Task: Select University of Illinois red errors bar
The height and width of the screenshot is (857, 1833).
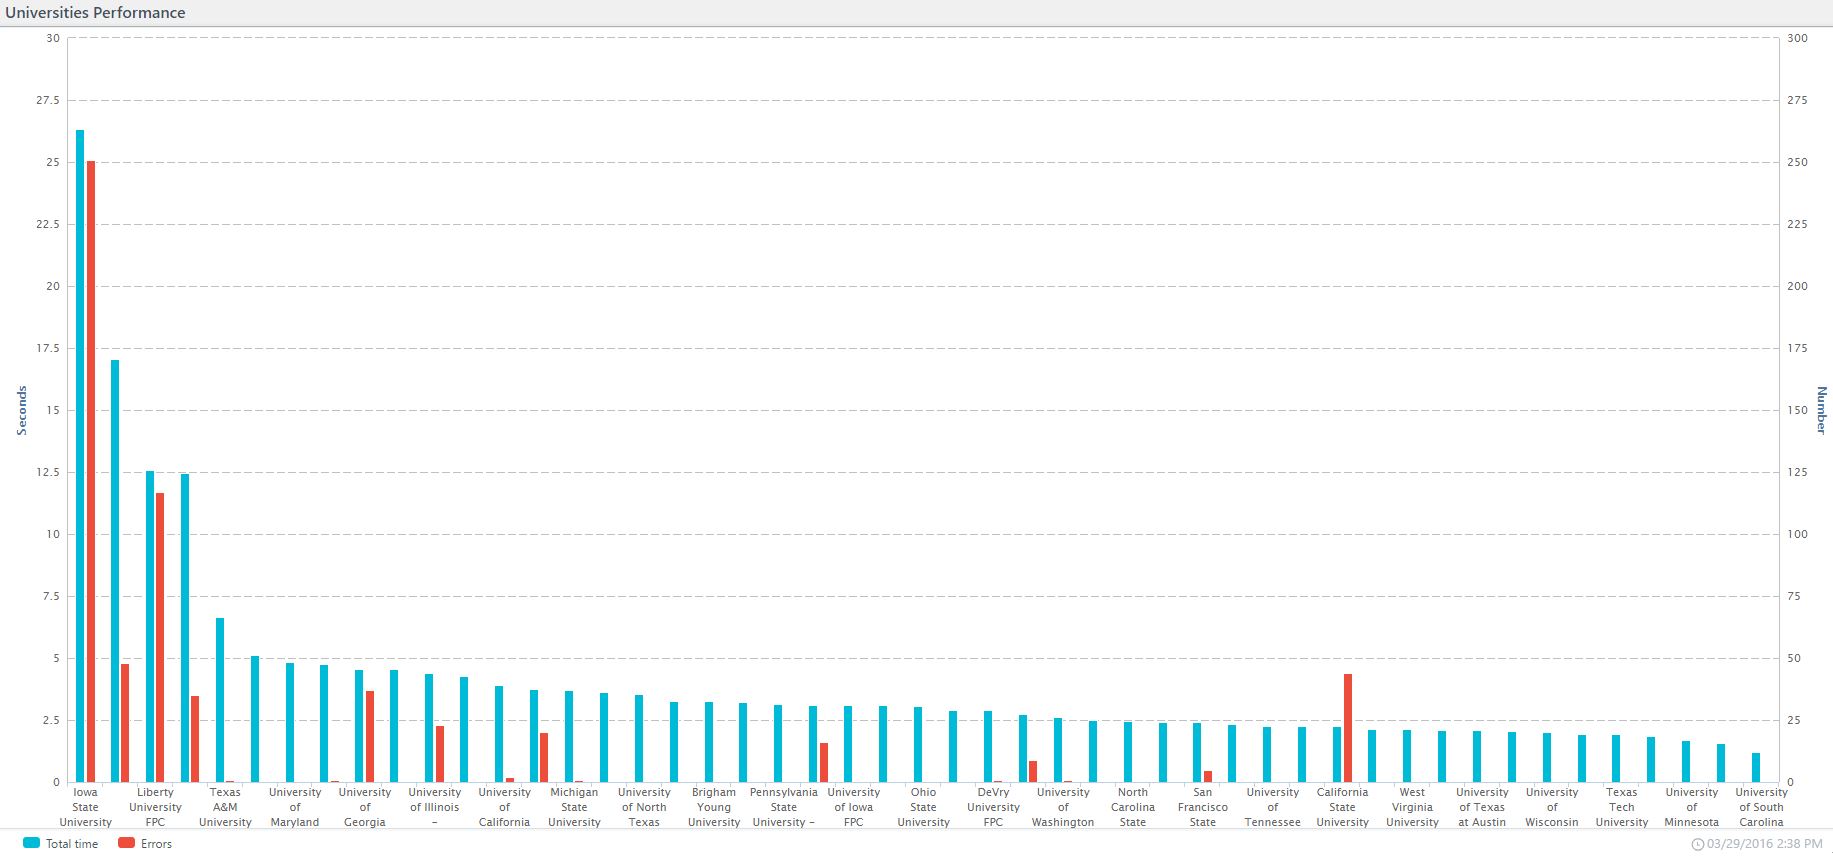Action: tap(440, 754)
